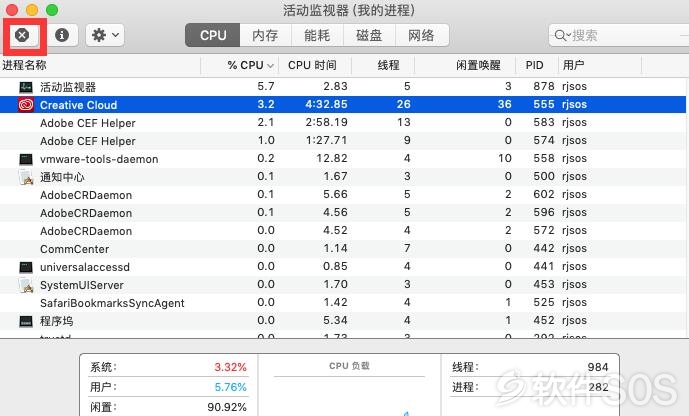Select the vmware-tools-daemon process name

pos(99,159)
